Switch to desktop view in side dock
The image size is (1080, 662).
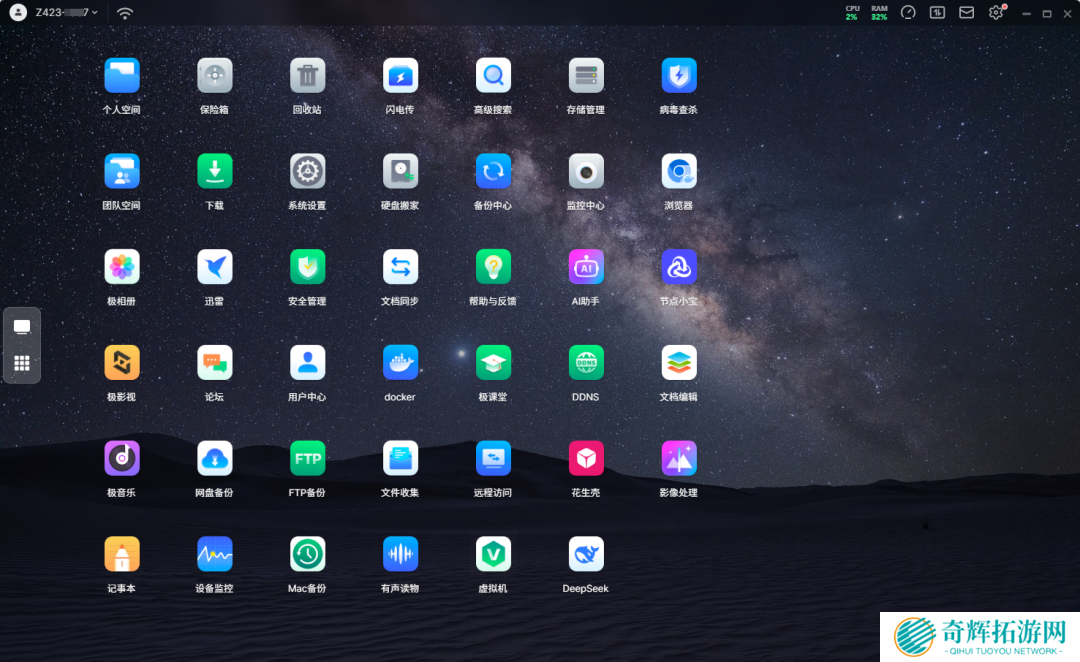coord(22,327)
